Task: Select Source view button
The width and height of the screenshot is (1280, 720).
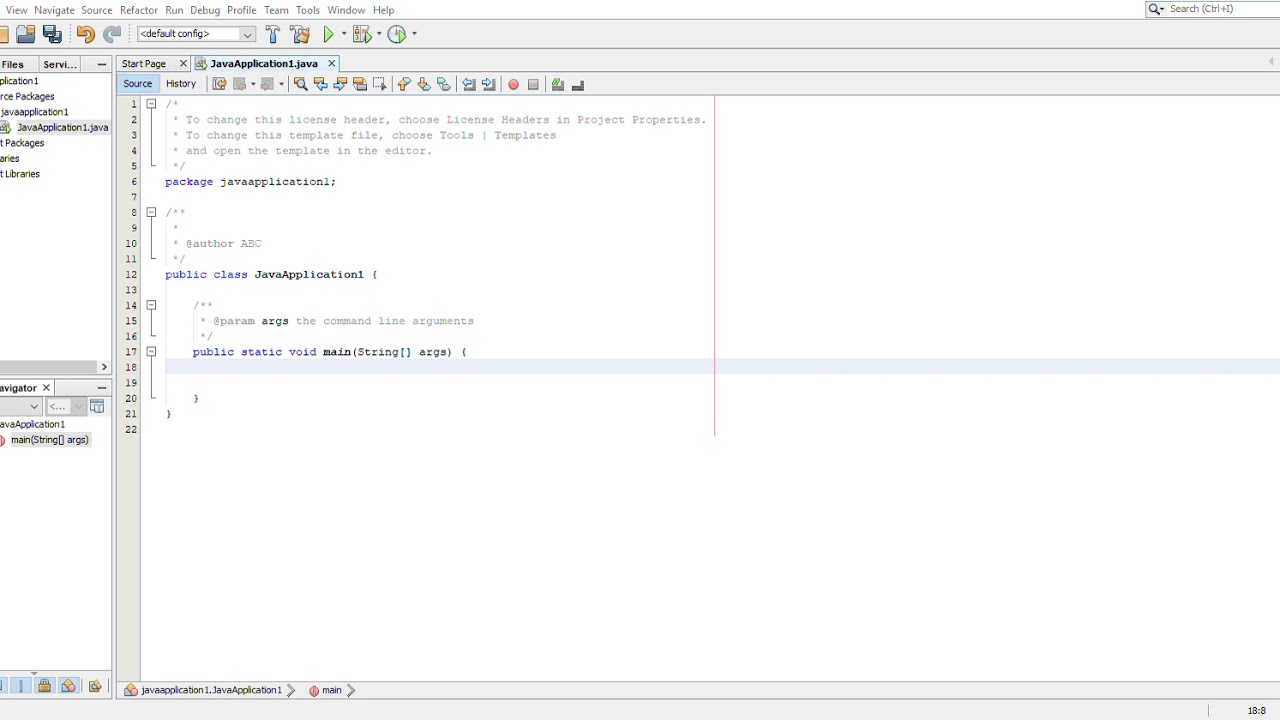Action: pos(138,84)
